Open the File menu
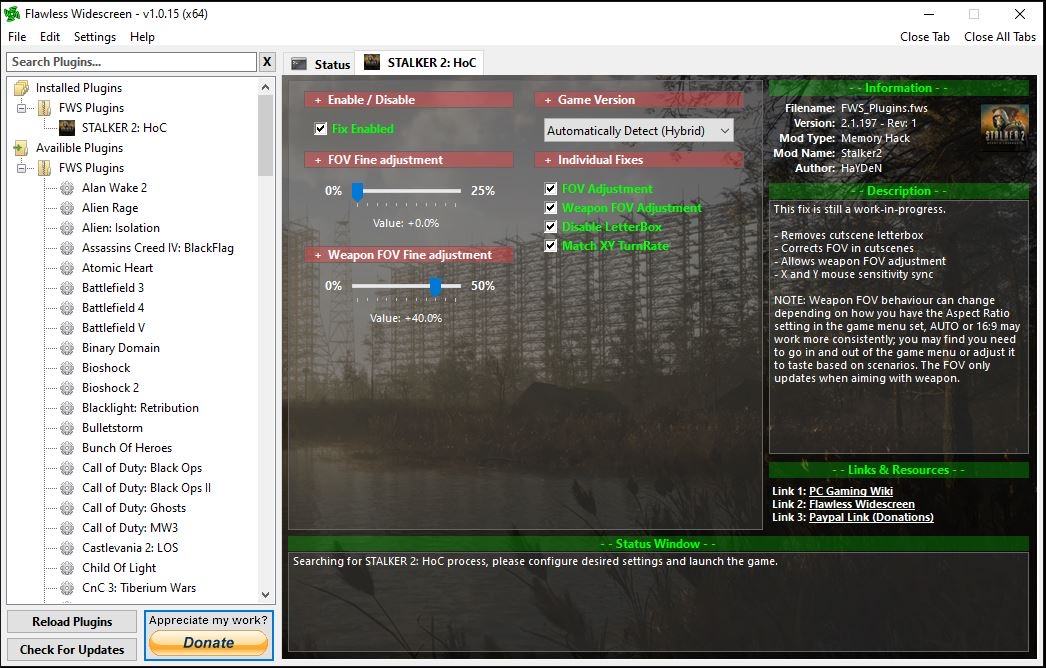Image resolution: width=1046 pixels, height=668 pixels. (x=17, y=37)
